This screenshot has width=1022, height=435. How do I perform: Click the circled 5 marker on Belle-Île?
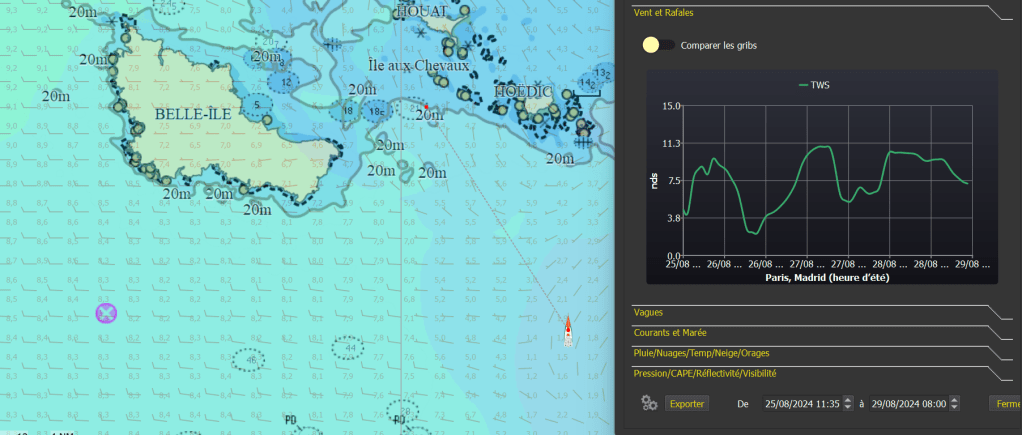click(x=258, y=105)
